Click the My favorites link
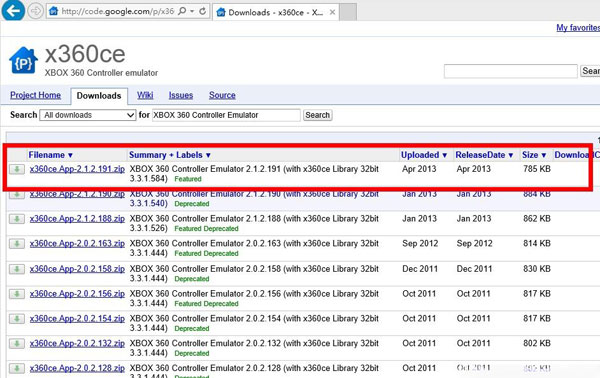600x378 pixels. pos(578,28)
